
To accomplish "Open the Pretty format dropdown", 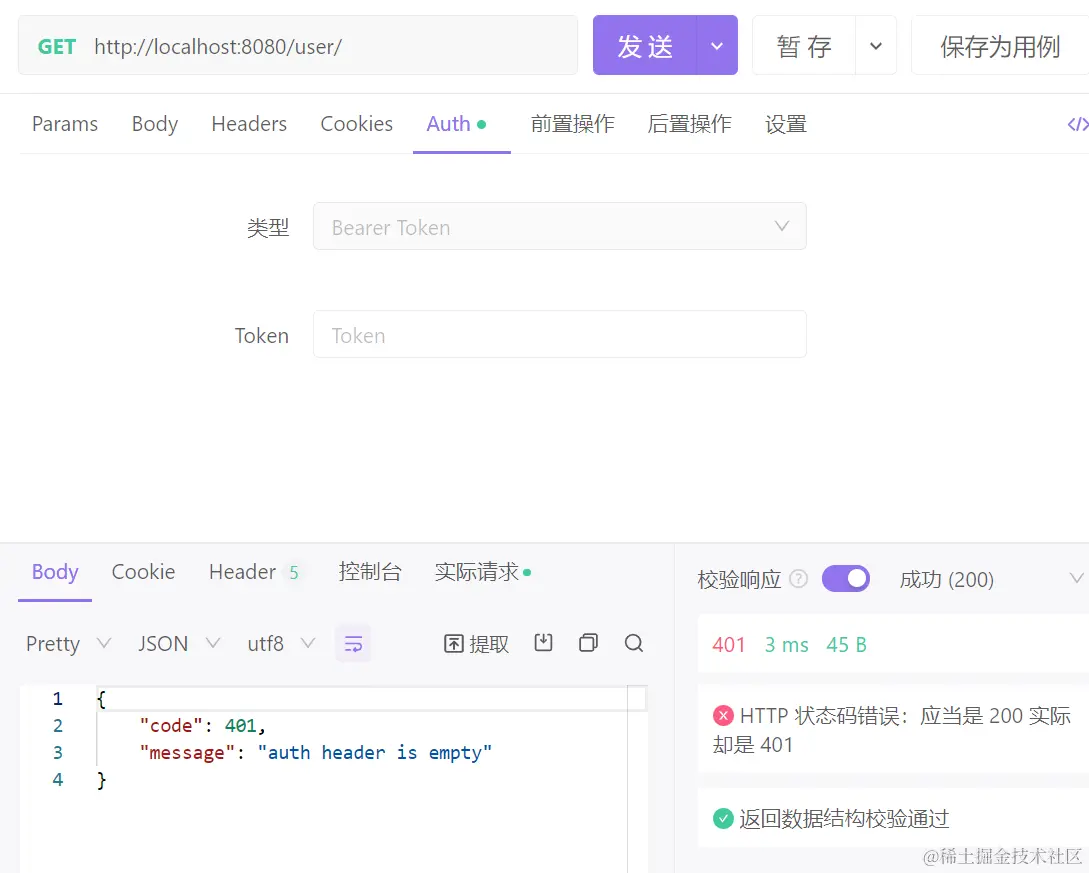I will [x=68, y=644].
